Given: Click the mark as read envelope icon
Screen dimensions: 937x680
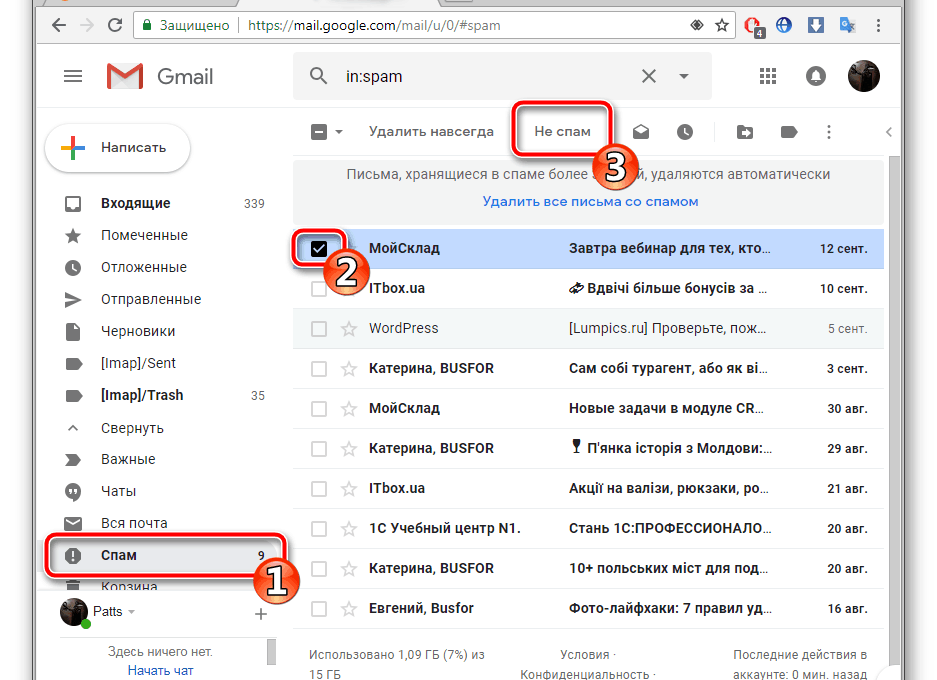Looking at the screenshot, I should [x=641, y=131].
